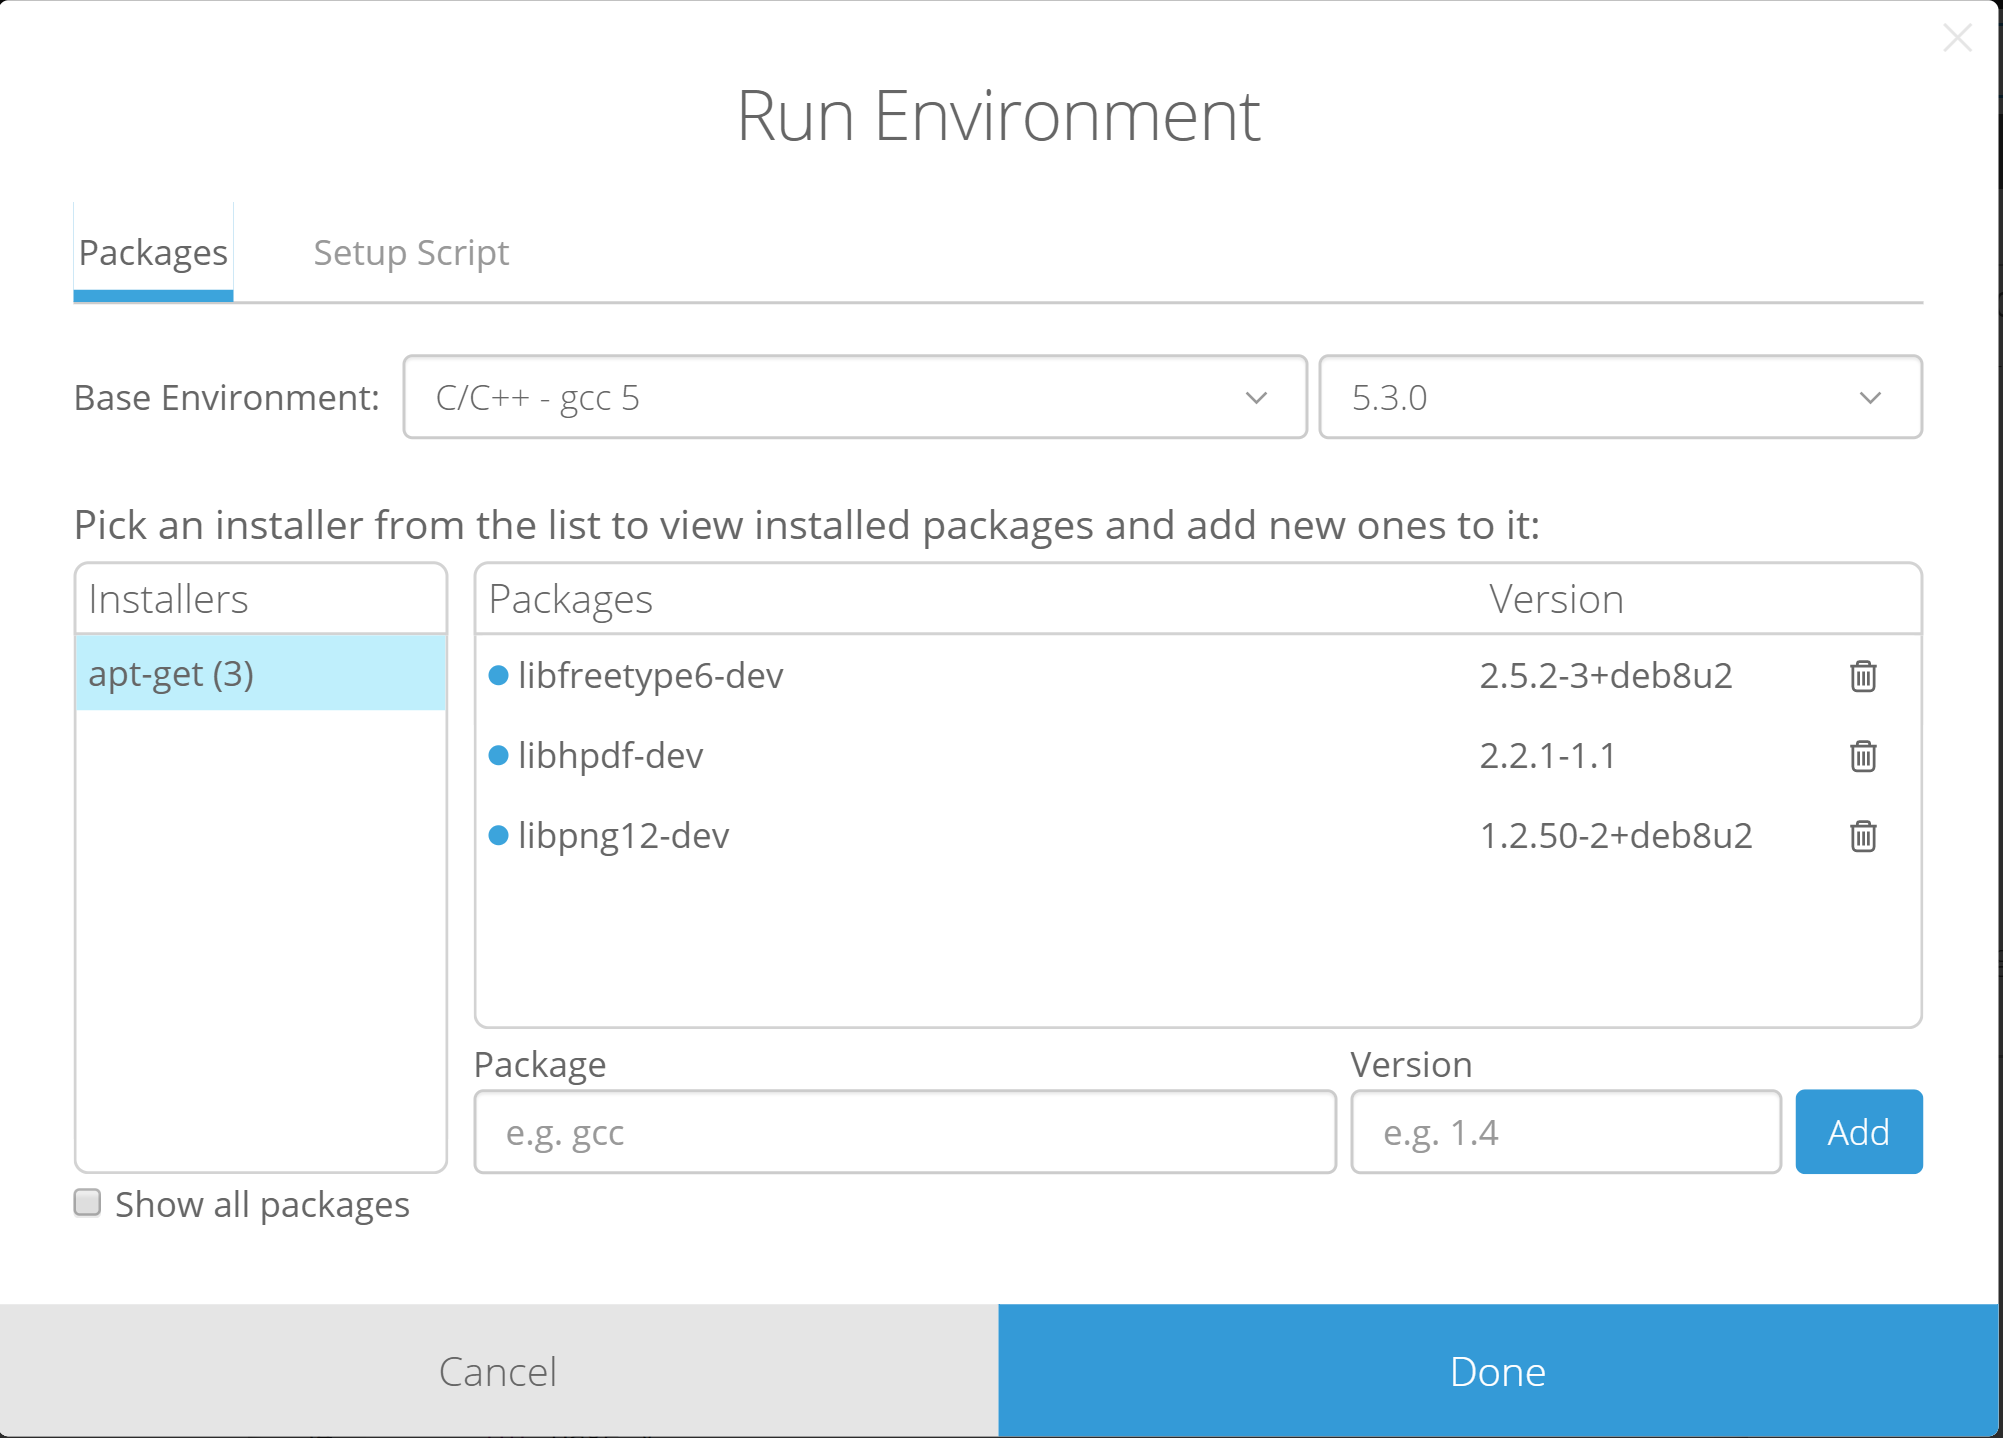2003x1438 pixels.
Task: Click version 2.5.2-3+deb8u2 value
Action: coord(1606,676)
